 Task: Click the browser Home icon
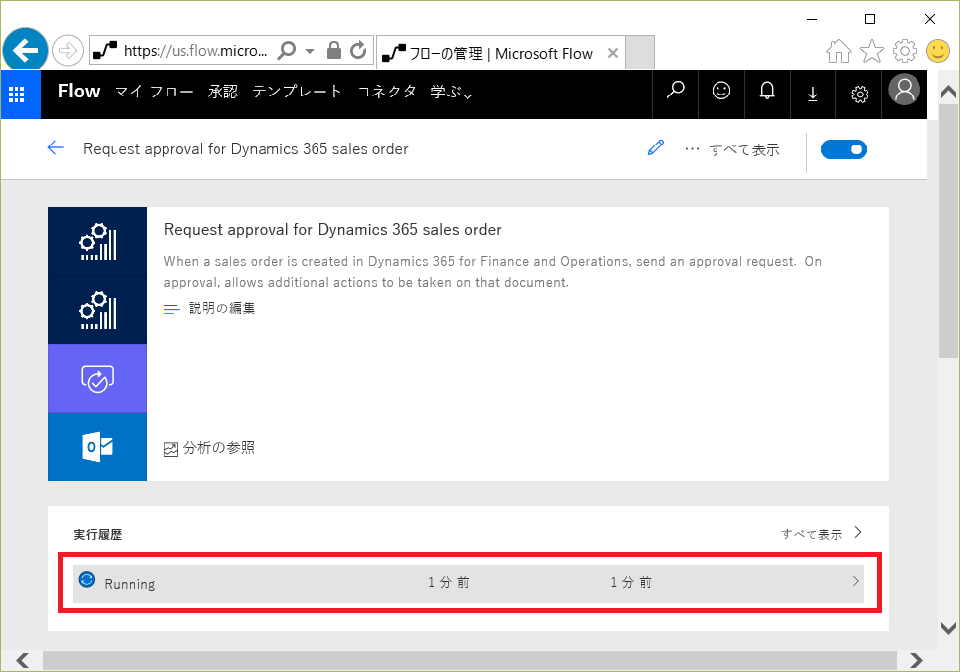pyautogui.click(x=838, y=51)
